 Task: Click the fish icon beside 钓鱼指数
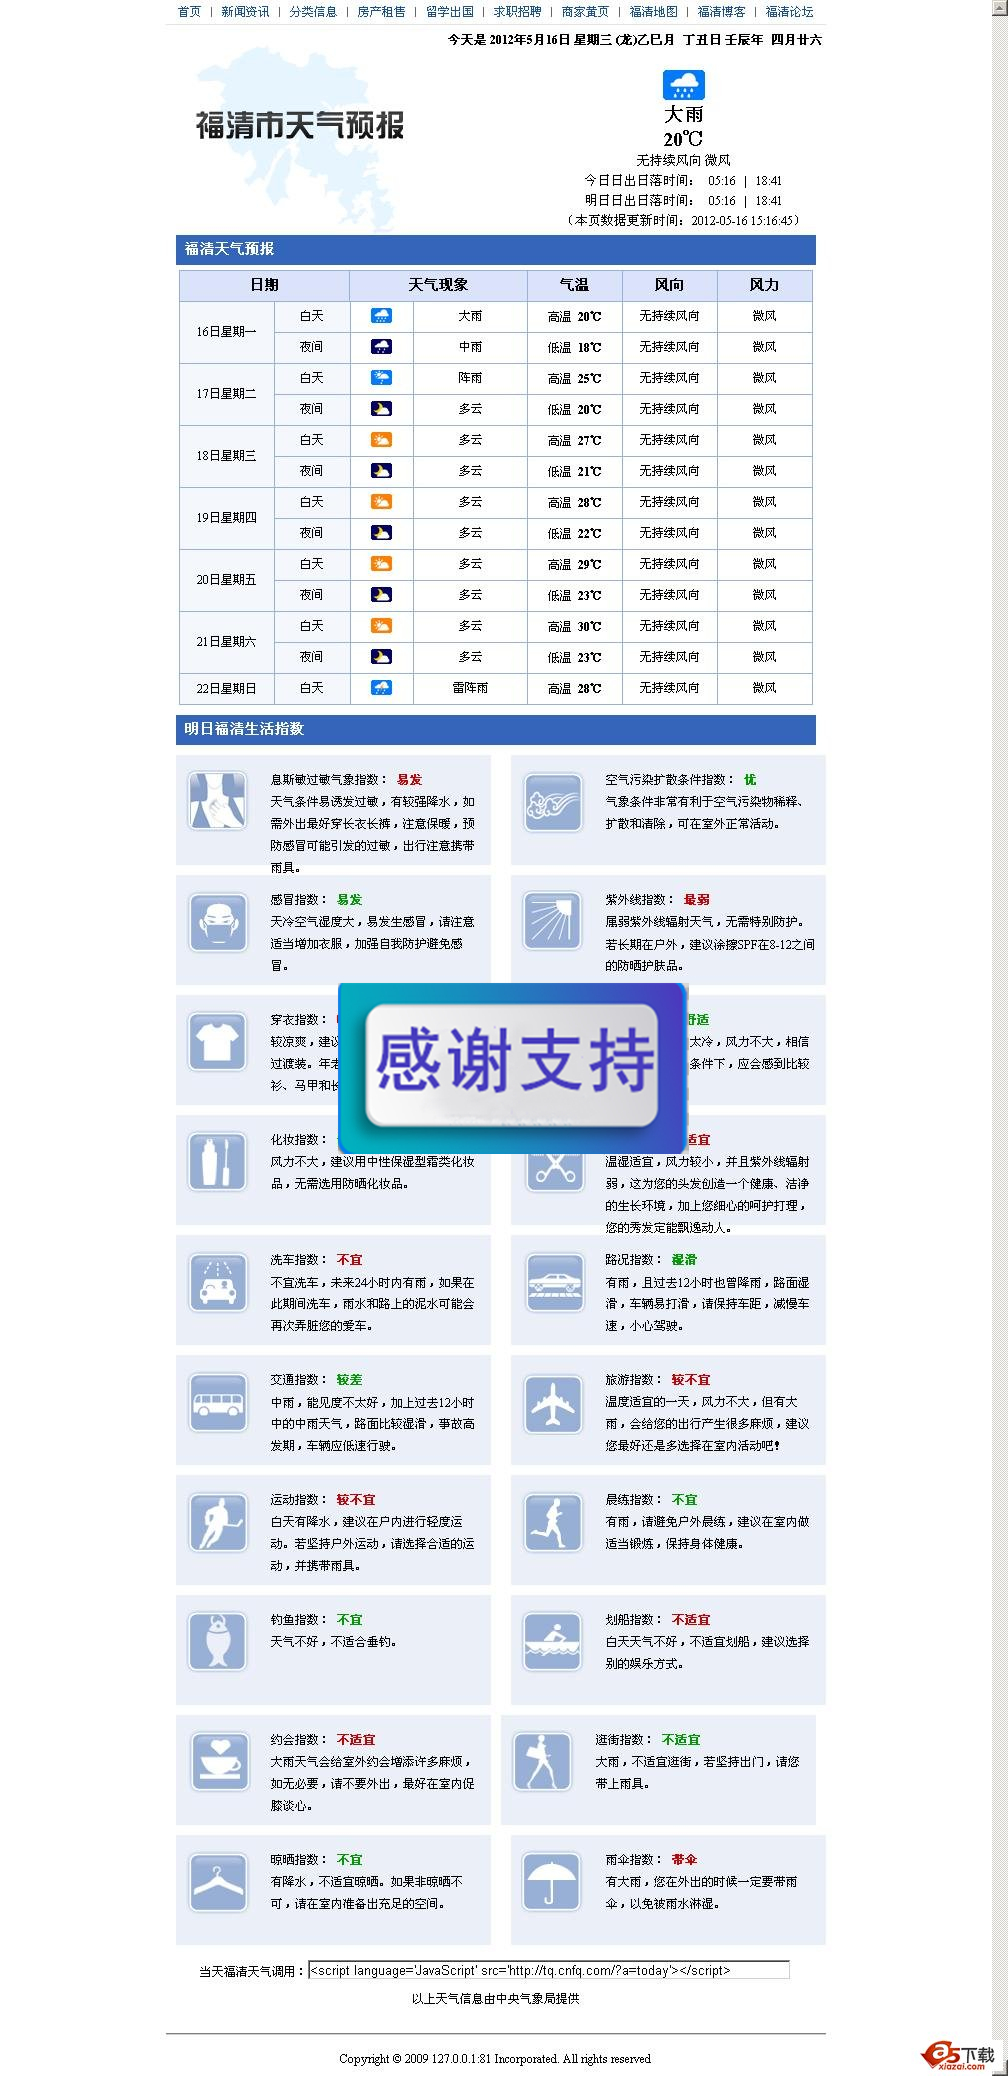pyautogui.click(x=217, y=1642)
